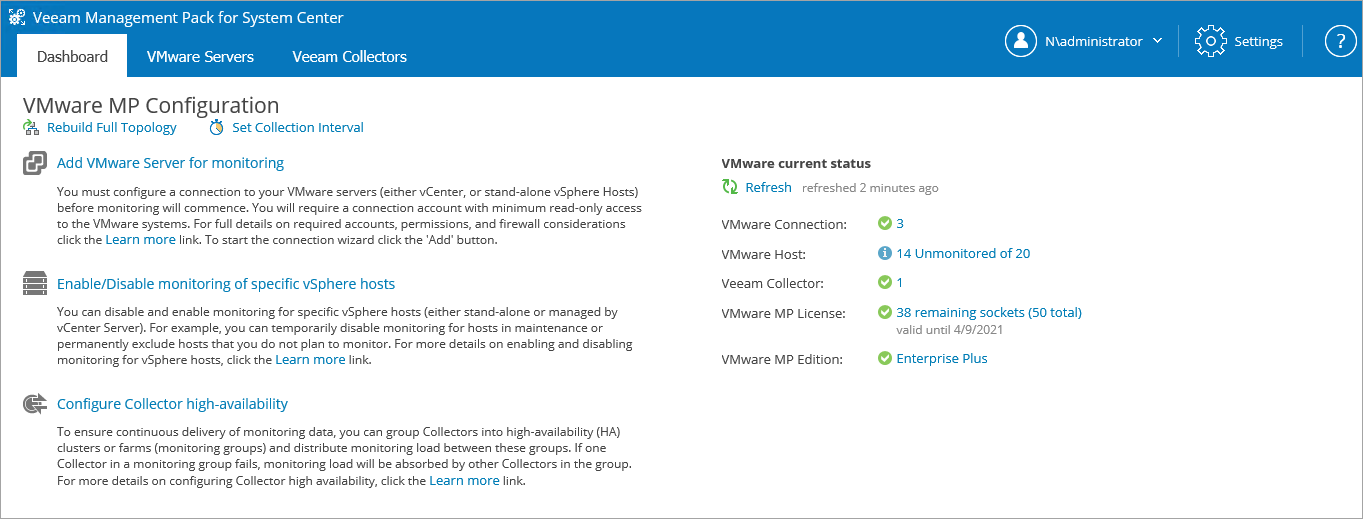The width and height of the screenshot is (1363, 519).
Task: Select the Dashboard tab
Action: (72, 56)
